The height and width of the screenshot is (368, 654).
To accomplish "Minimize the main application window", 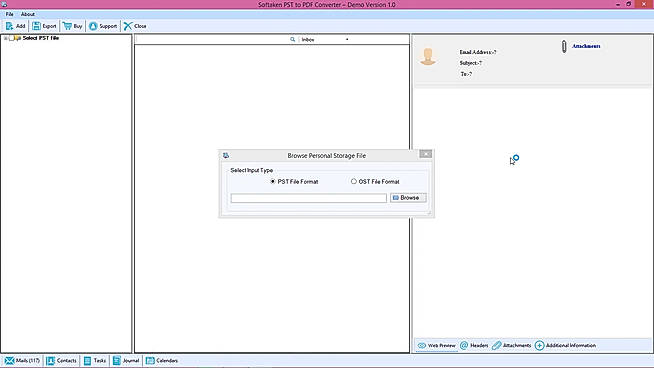I will 618,4.
